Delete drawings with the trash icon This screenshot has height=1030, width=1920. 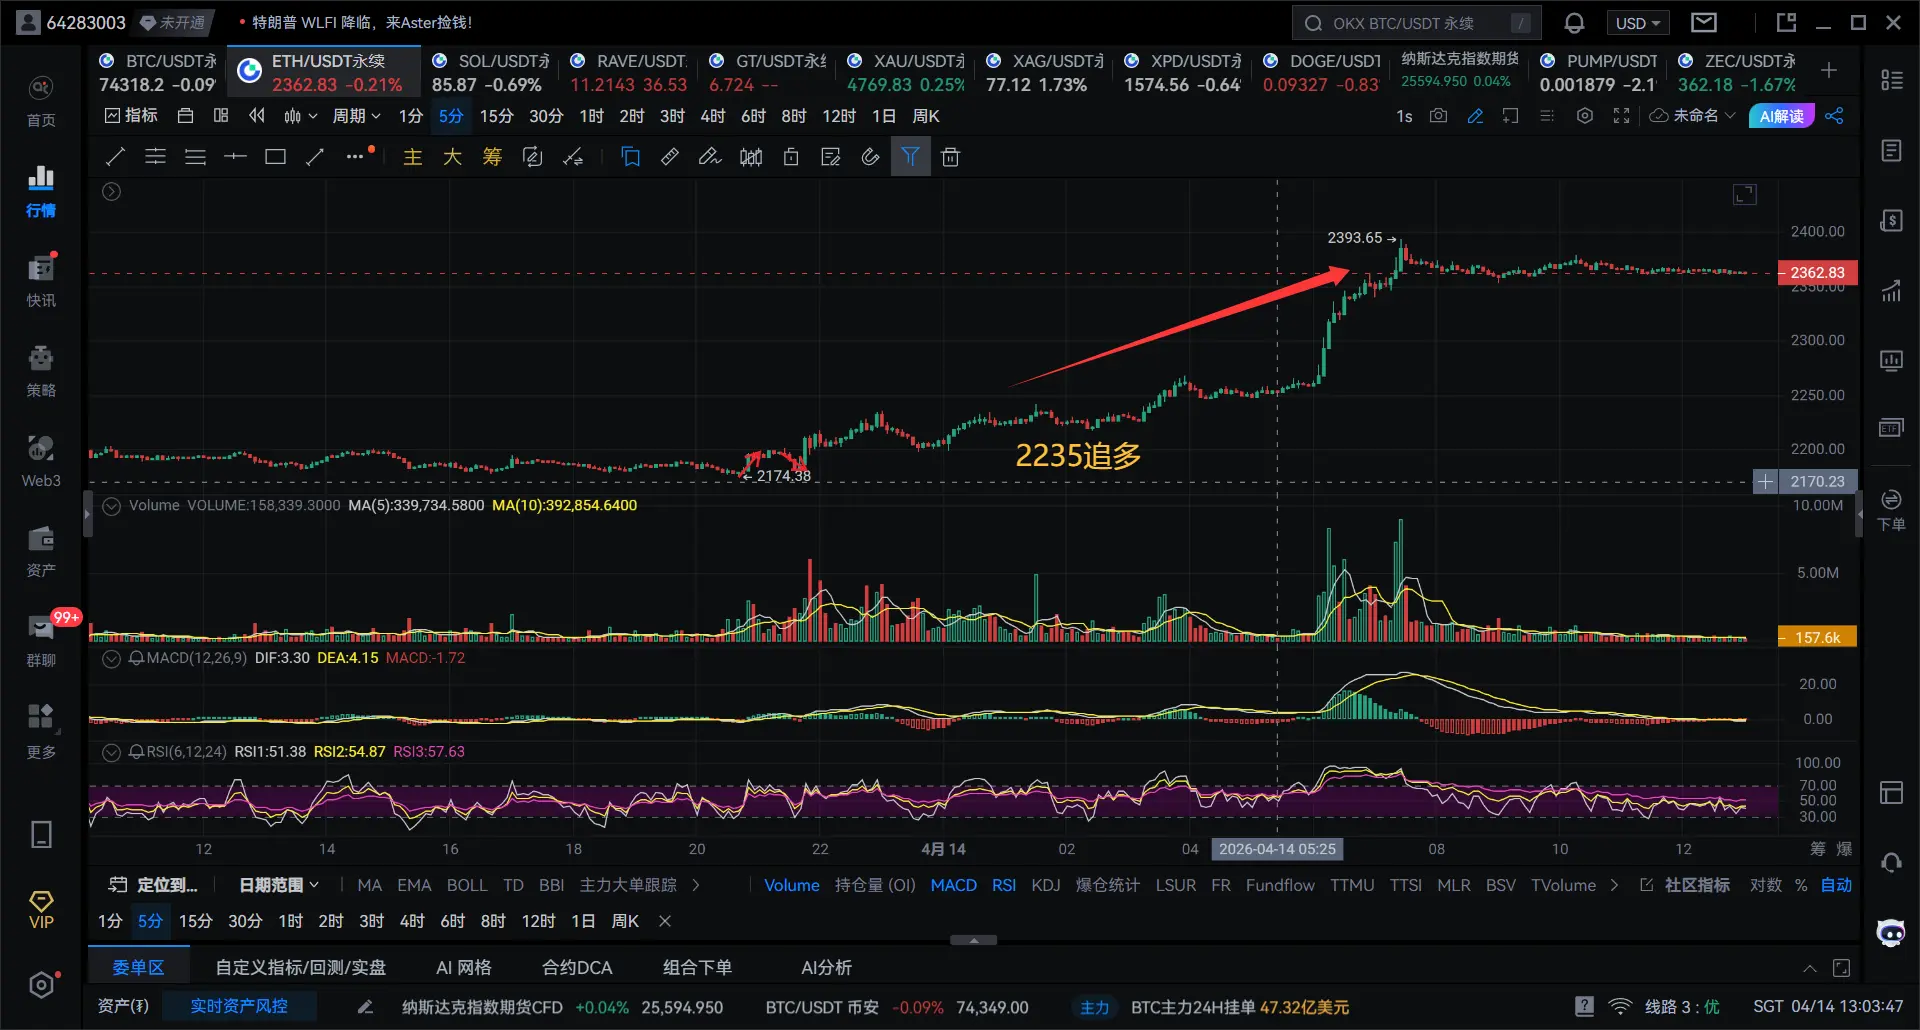coord(950,157)
